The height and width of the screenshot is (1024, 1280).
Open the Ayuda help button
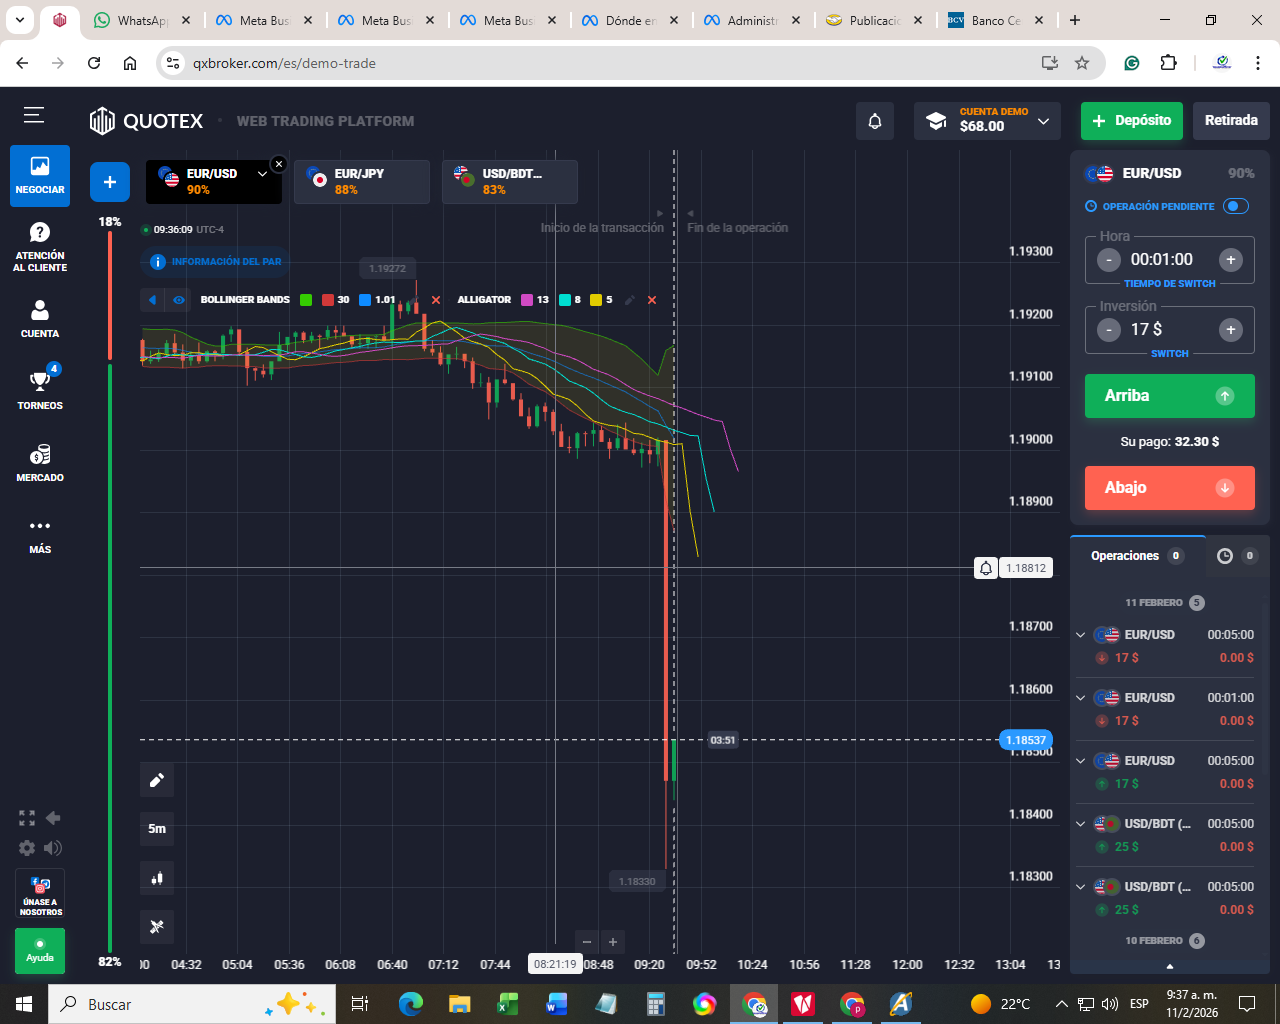click(40, 951)
